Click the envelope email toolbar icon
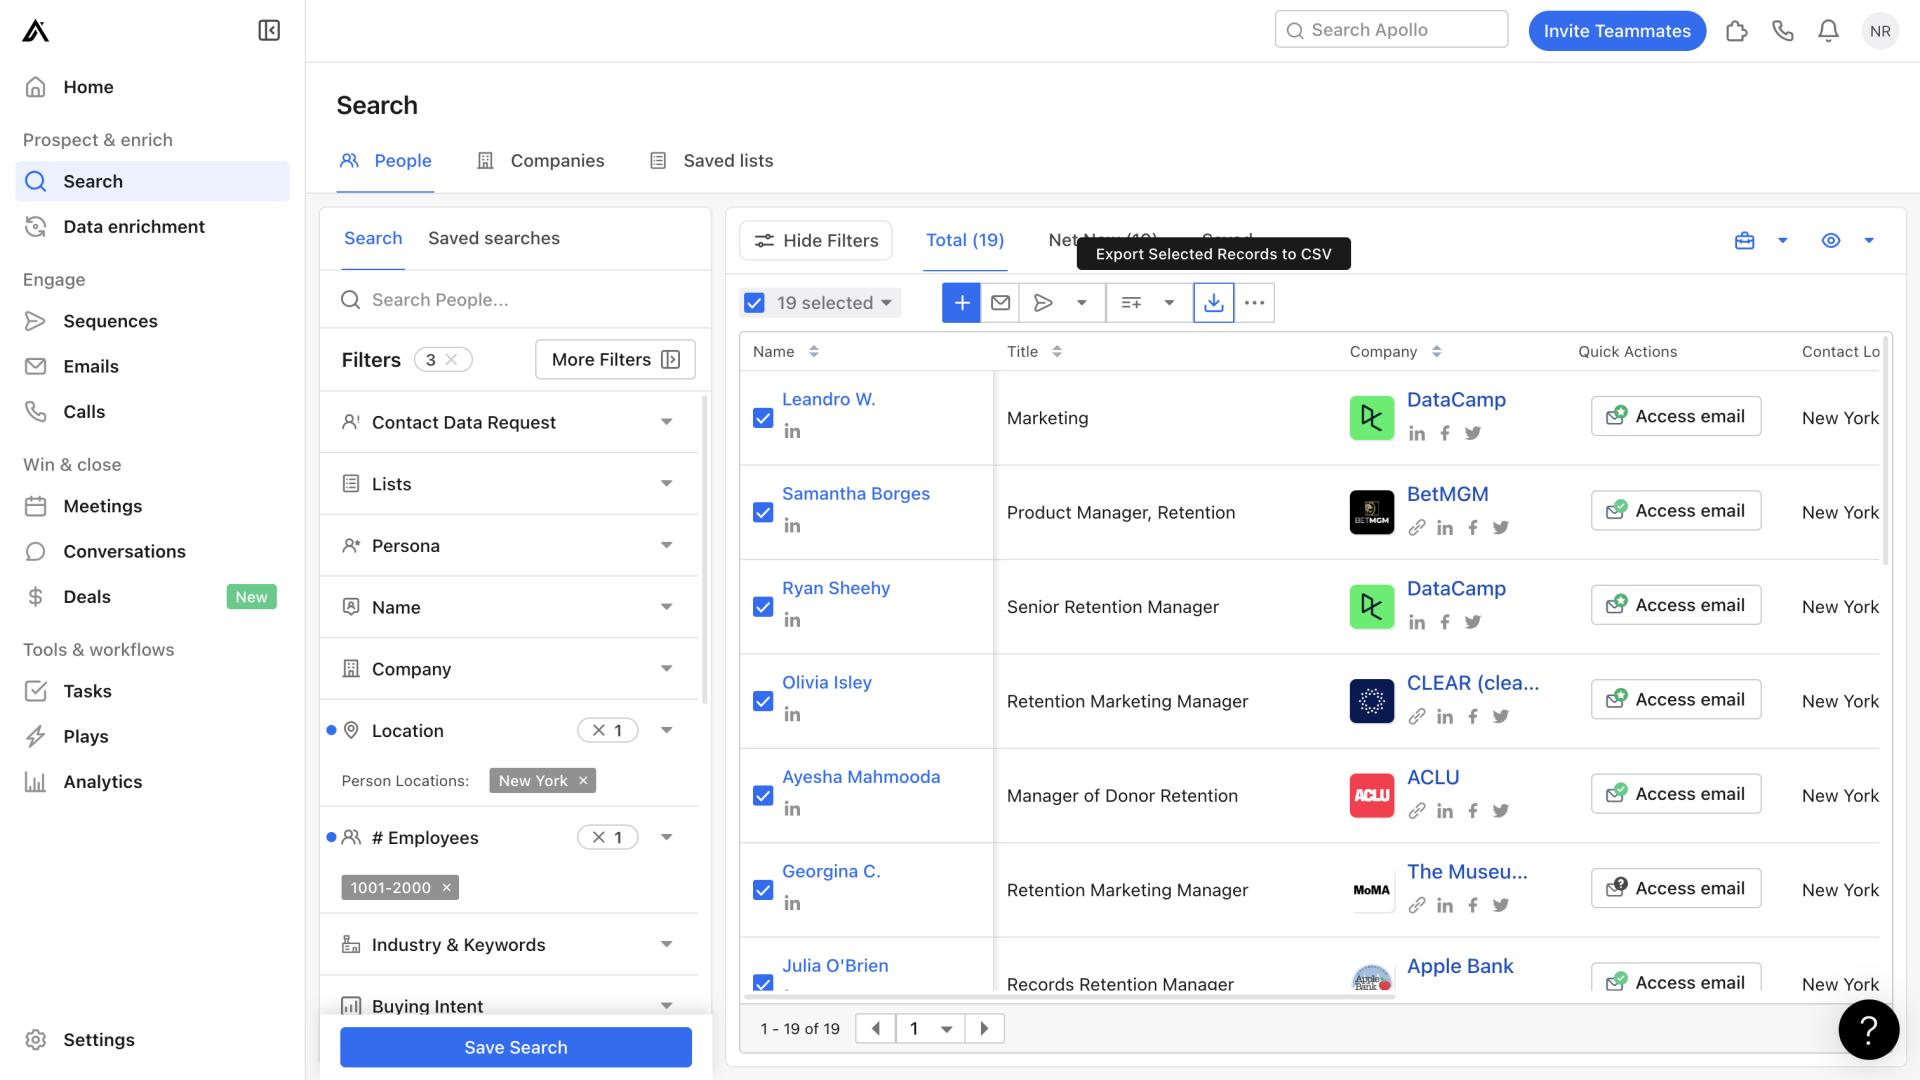 1000,303
